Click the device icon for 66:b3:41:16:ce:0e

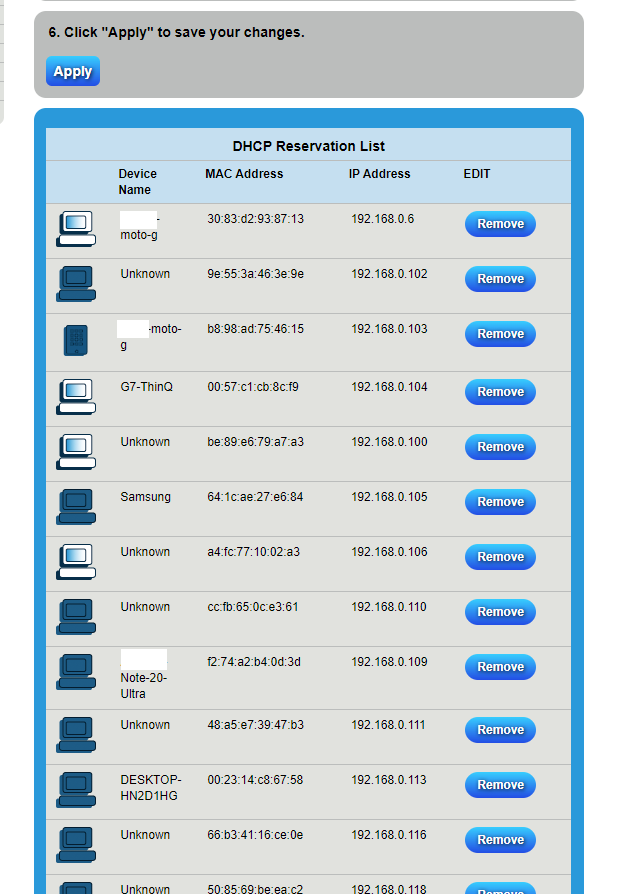tap(76, 844)
